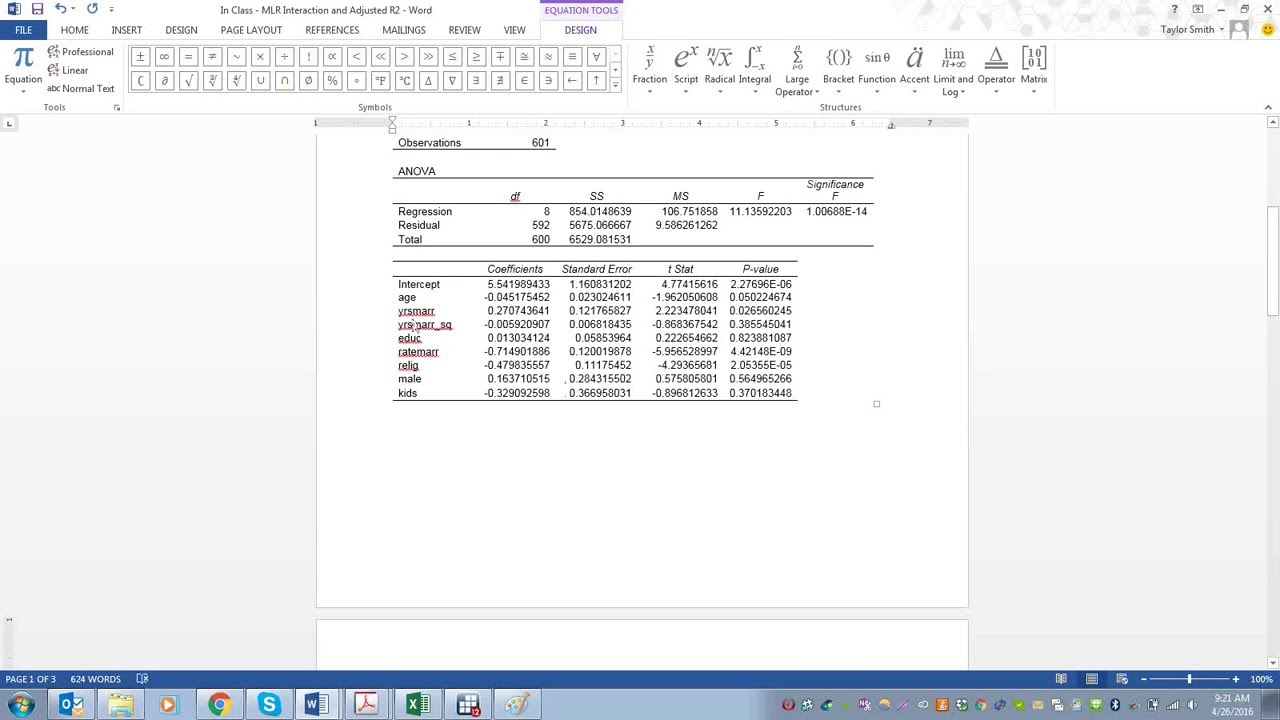This screenshot has width=1280, height=720.
Task: Switch to the PAGE LAYOUT tab
Action: tap(251, 30)
